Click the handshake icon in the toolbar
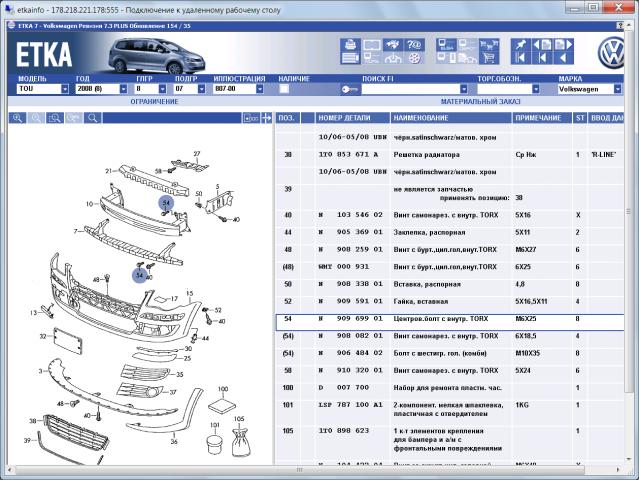The width and height of the screenshot is (639, 480). pos(393,44)
